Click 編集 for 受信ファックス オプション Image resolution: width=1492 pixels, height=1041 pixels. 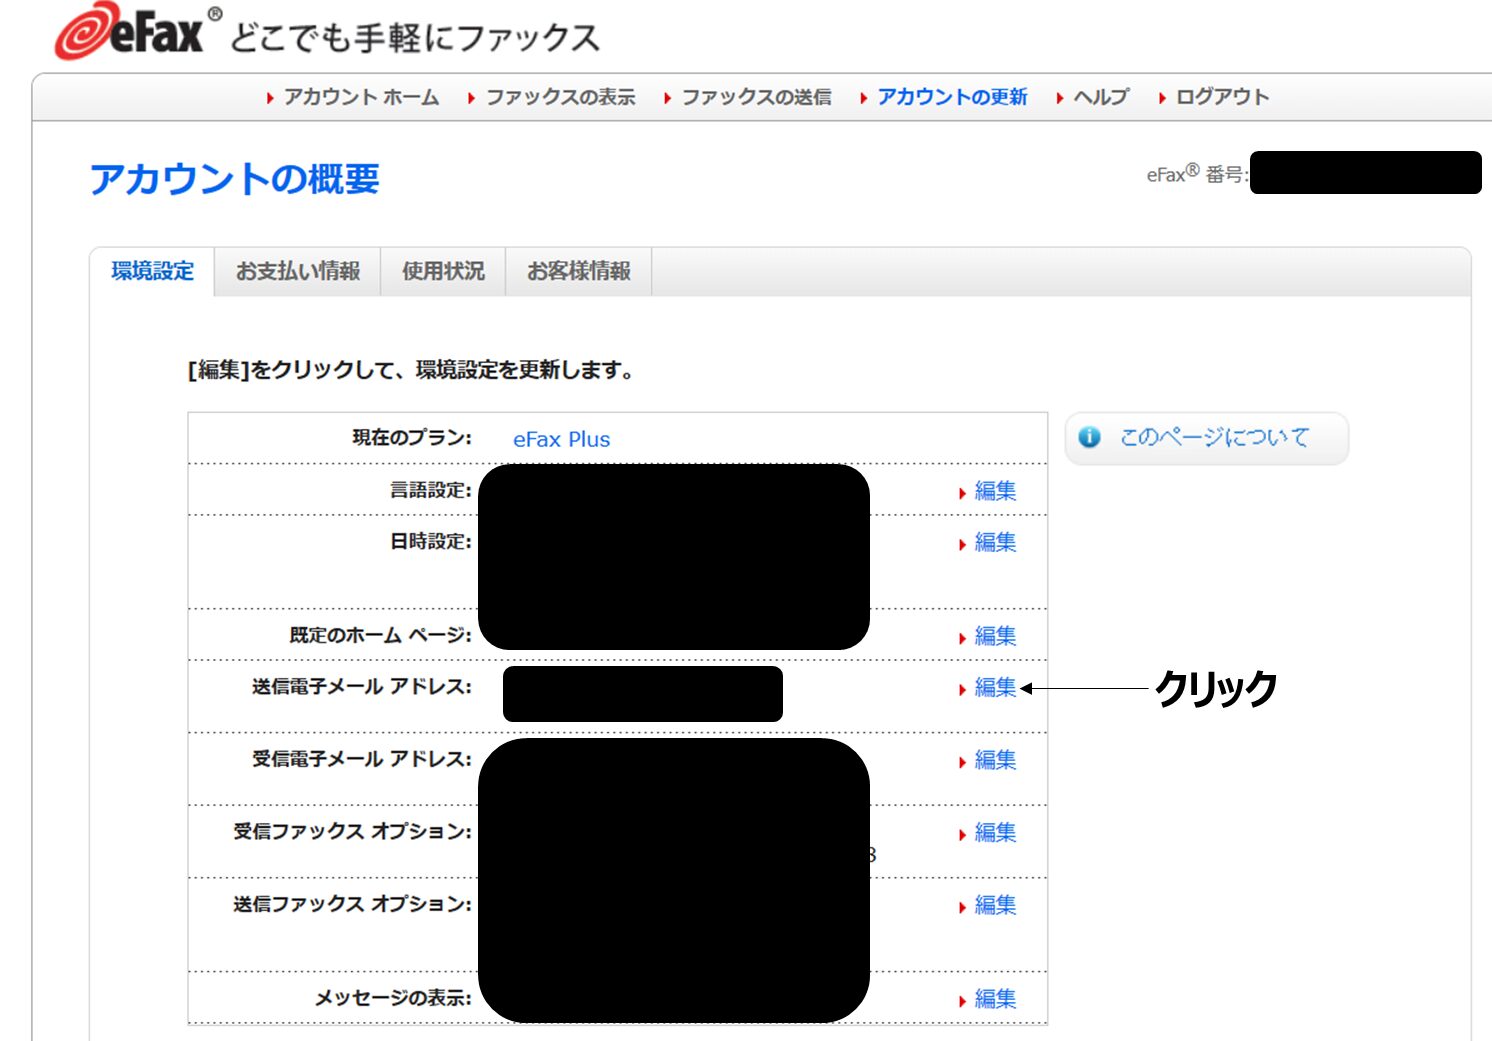pos(995,833)
